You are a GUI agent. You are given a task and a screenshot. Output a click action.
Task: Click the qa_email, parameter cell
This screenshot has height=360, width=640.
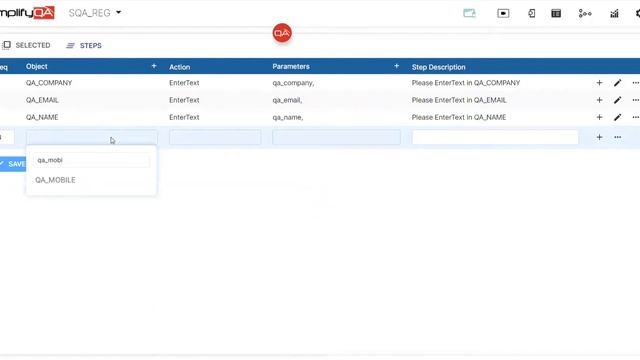(287, 100)
